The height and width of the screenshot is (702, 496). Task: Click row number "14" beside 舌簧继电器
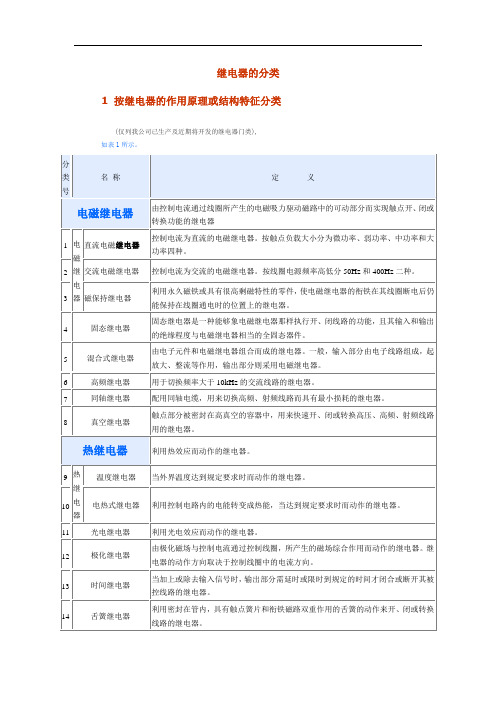(x=65, y=616)
